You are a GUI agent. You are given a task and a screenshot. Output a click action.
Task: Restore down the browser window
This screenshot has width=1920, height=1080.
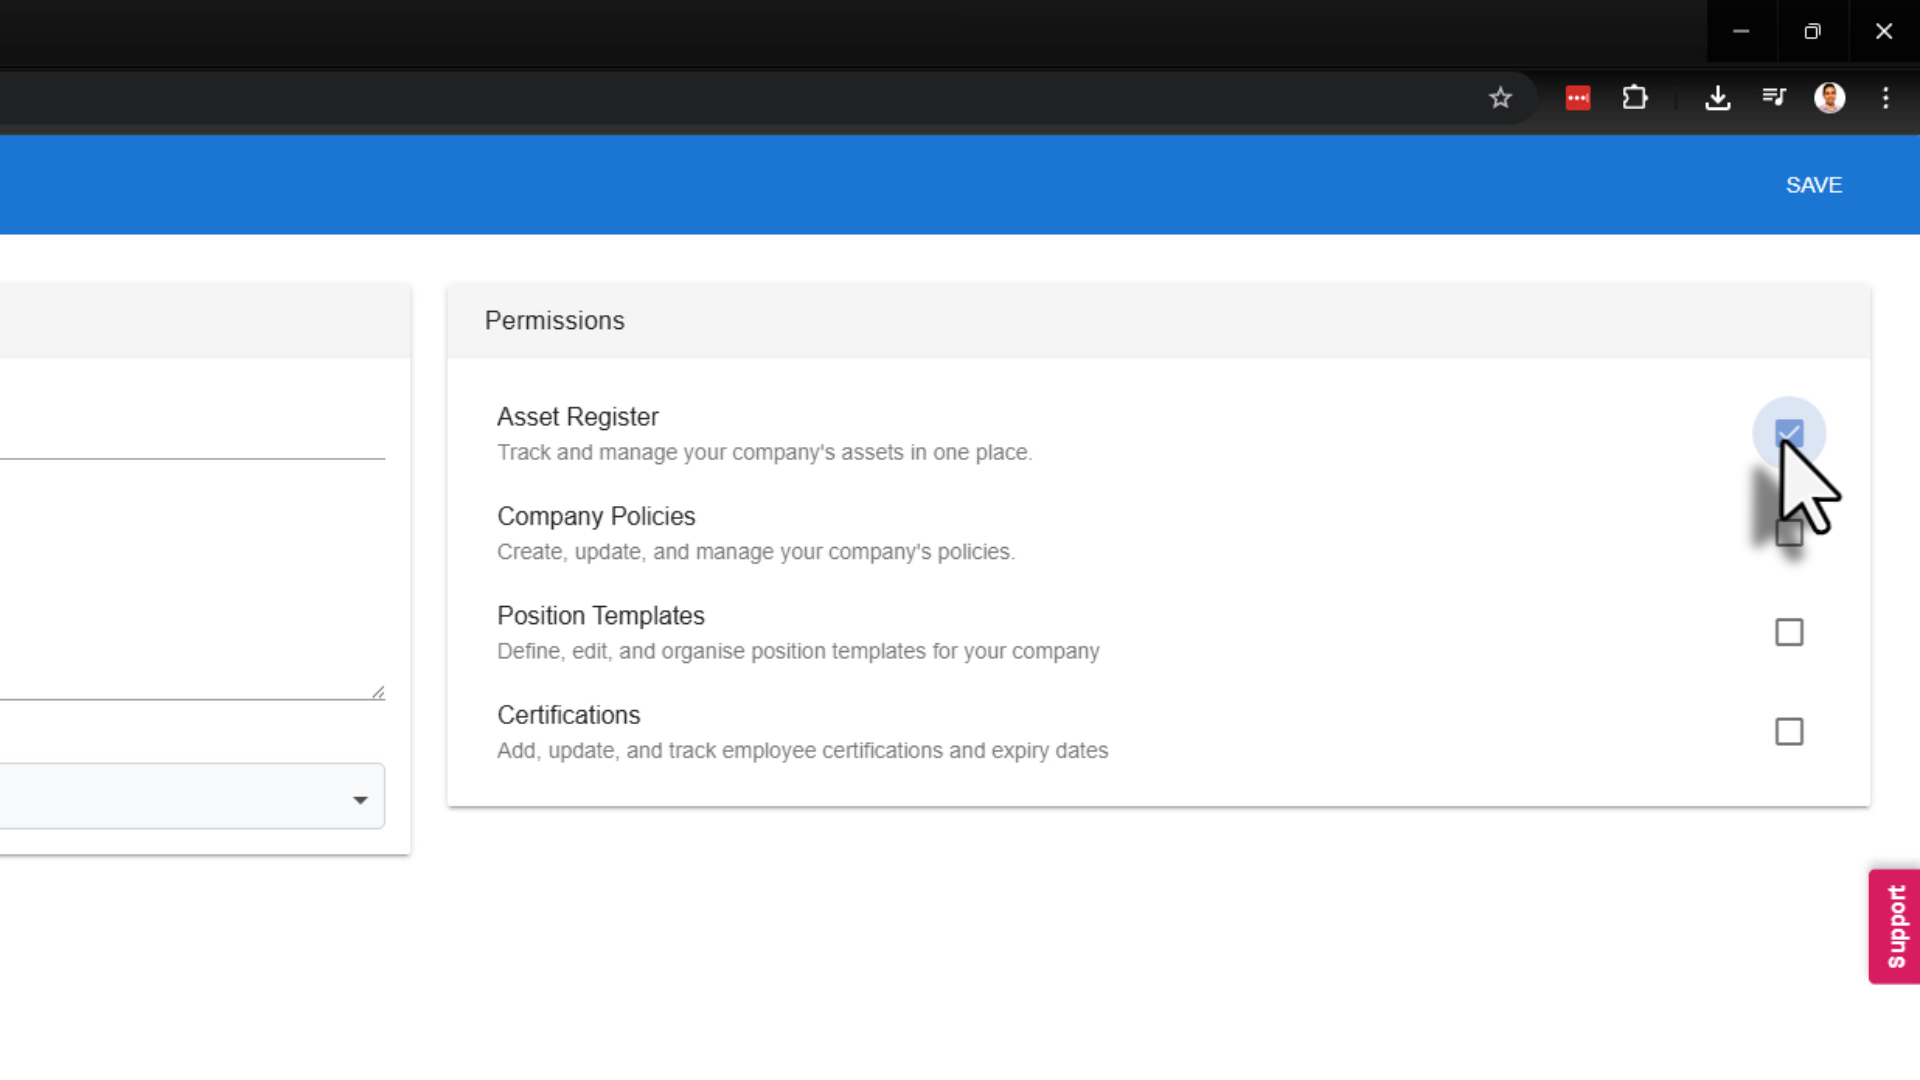[1812, 32]
